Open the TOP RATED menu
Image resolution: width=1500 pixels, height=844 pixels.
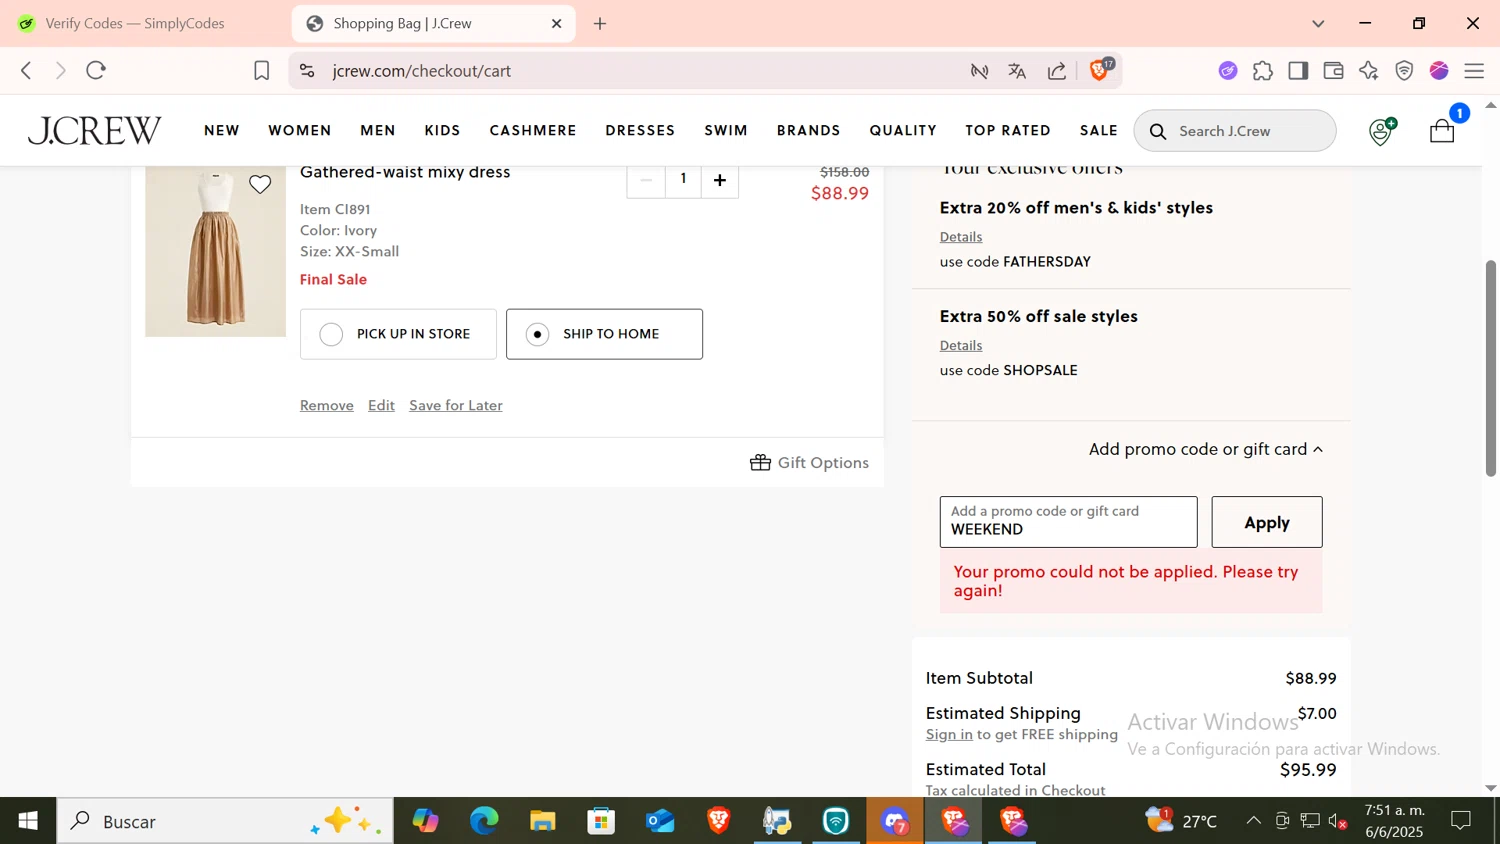(1008, 131)
